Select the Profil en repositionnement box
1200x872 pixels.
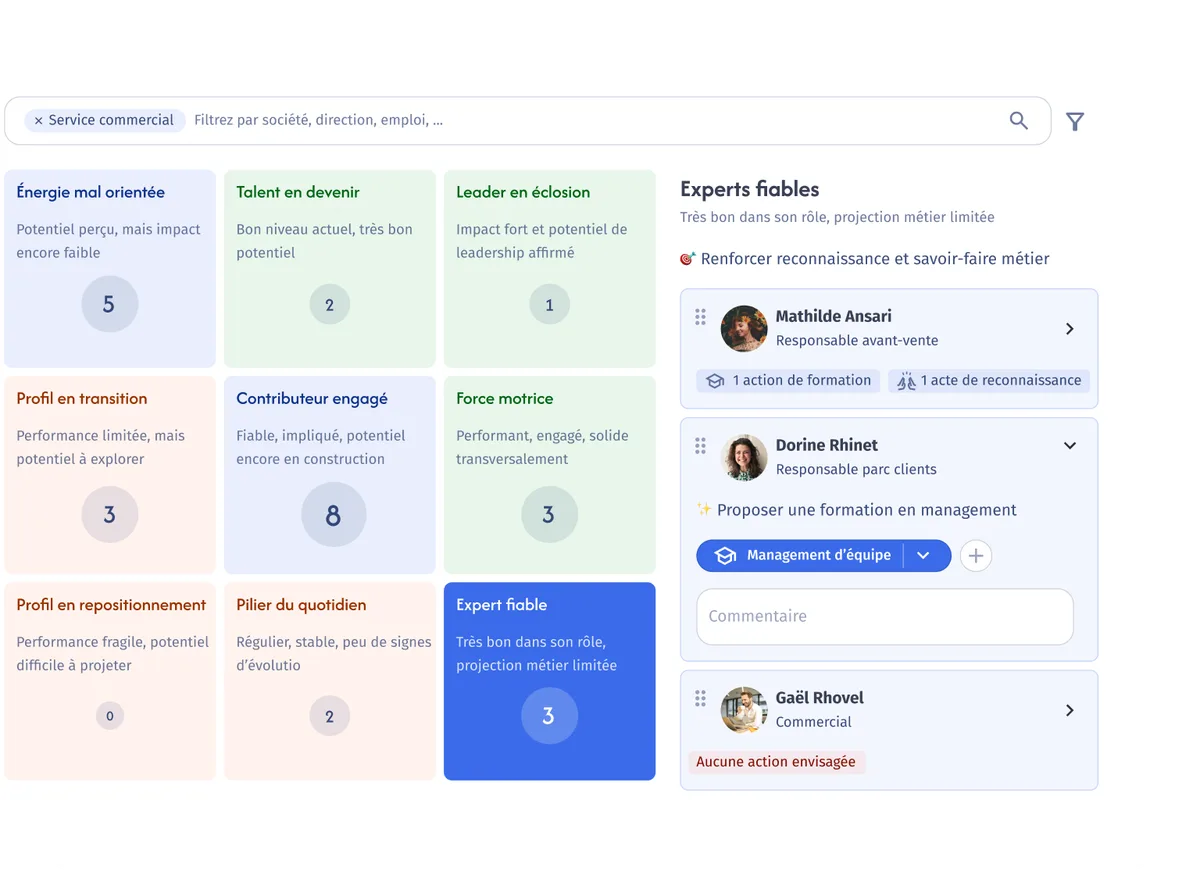[x=110, y=681]
